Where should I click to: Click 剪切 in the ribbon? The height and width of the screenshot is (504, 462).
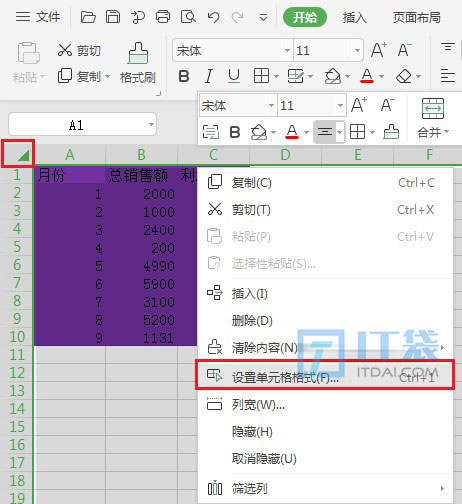point(79,51)
